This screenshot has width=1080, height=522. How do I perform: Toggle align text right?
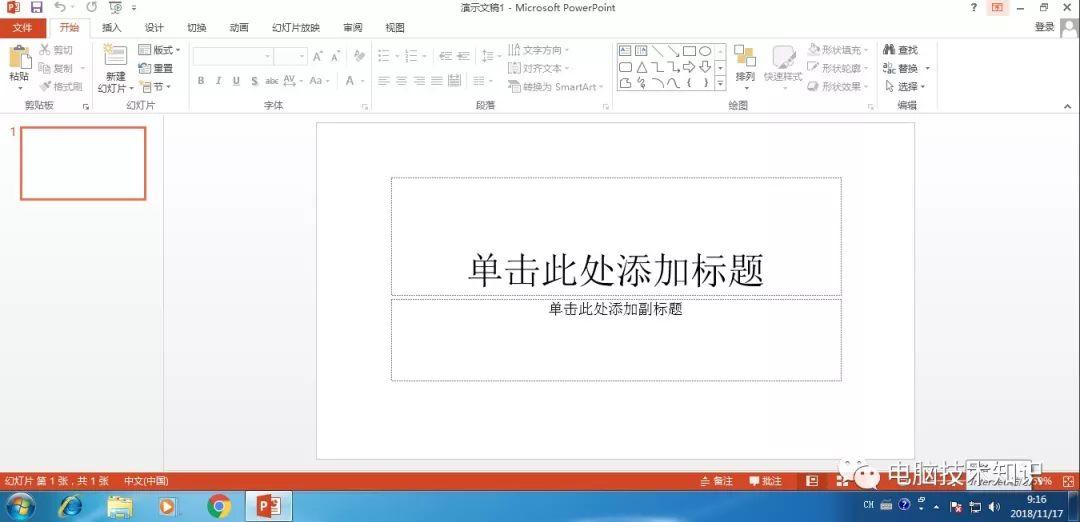[x=419, y=81]
